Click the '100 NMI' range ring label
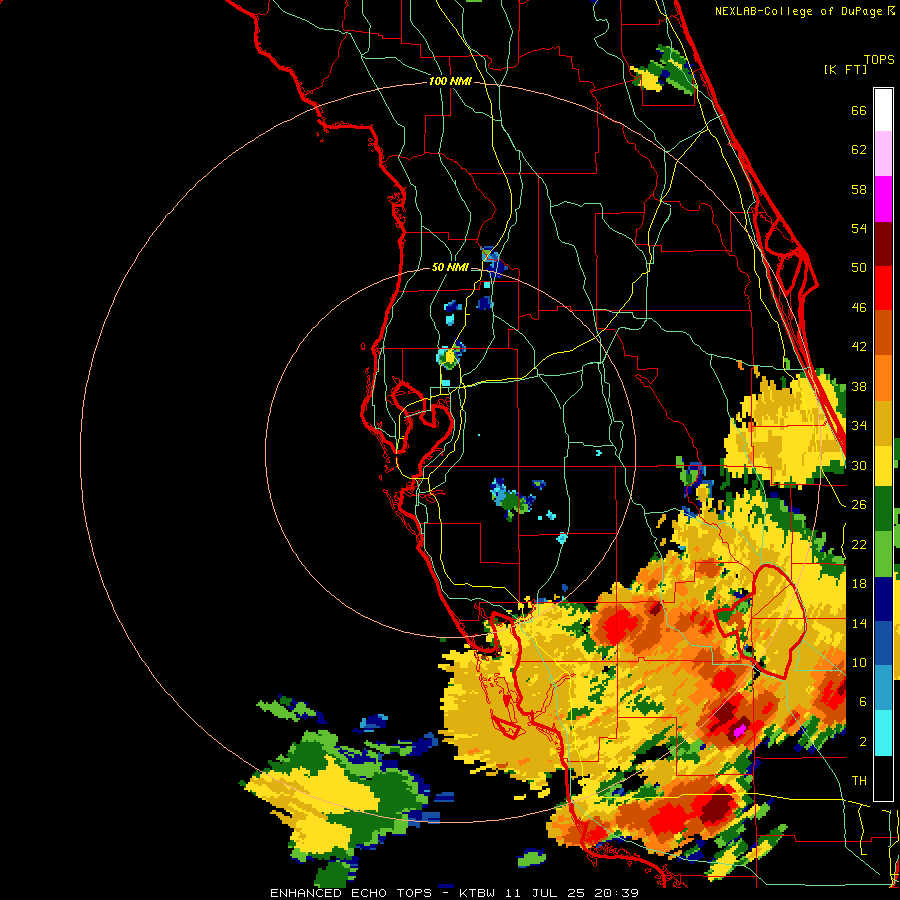900x900 pixels. 450,82
